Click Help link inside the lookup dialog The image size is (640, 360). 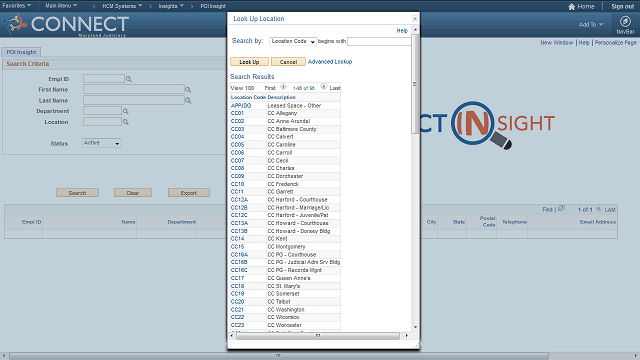click(x=402, y=31)
